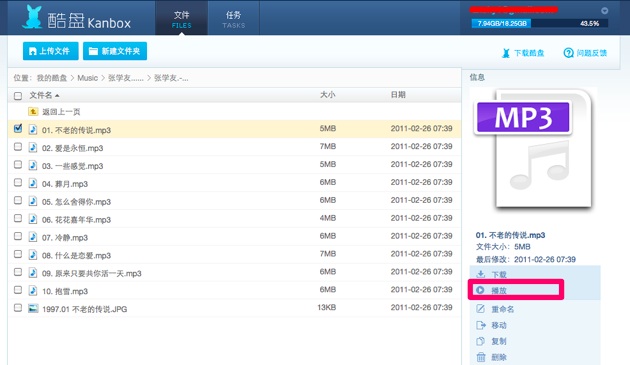This screenshot has width=630, height=365.
Task: Check the box for 04. 葬月.mp3
Action: pos(18,182)
